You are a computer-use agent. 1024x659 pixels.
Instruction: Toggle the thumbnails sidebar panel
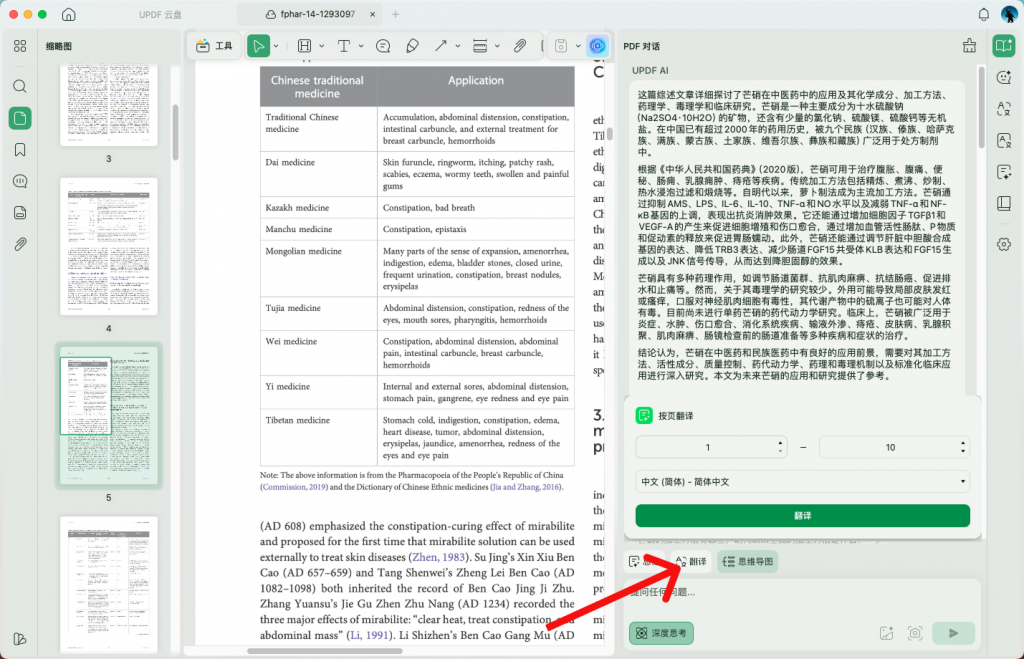pyautogui.click(x=20, y=118)
